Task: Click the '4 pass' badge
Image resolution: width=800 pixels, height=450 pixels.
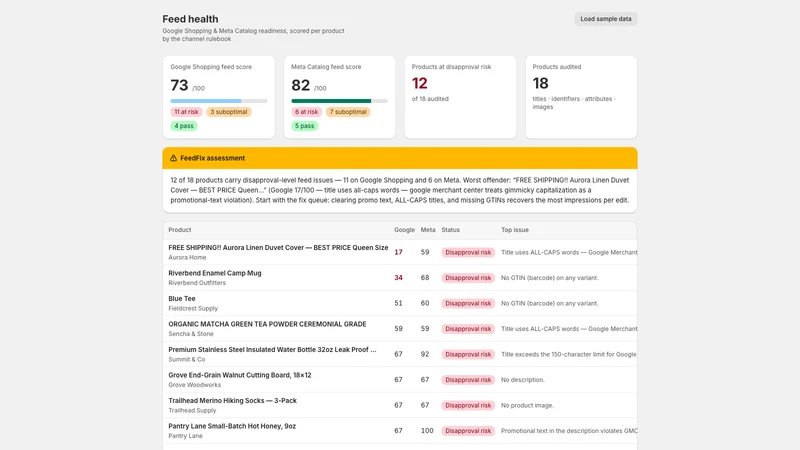Action: pos(184,126)
